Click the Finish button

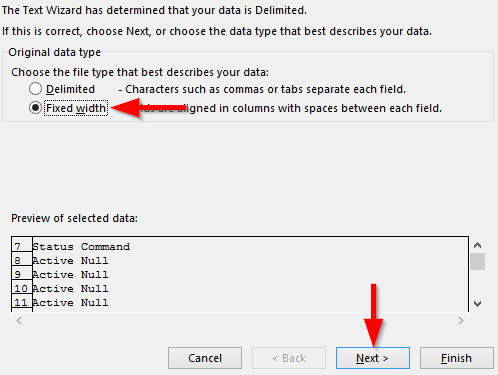click(457, 358)
